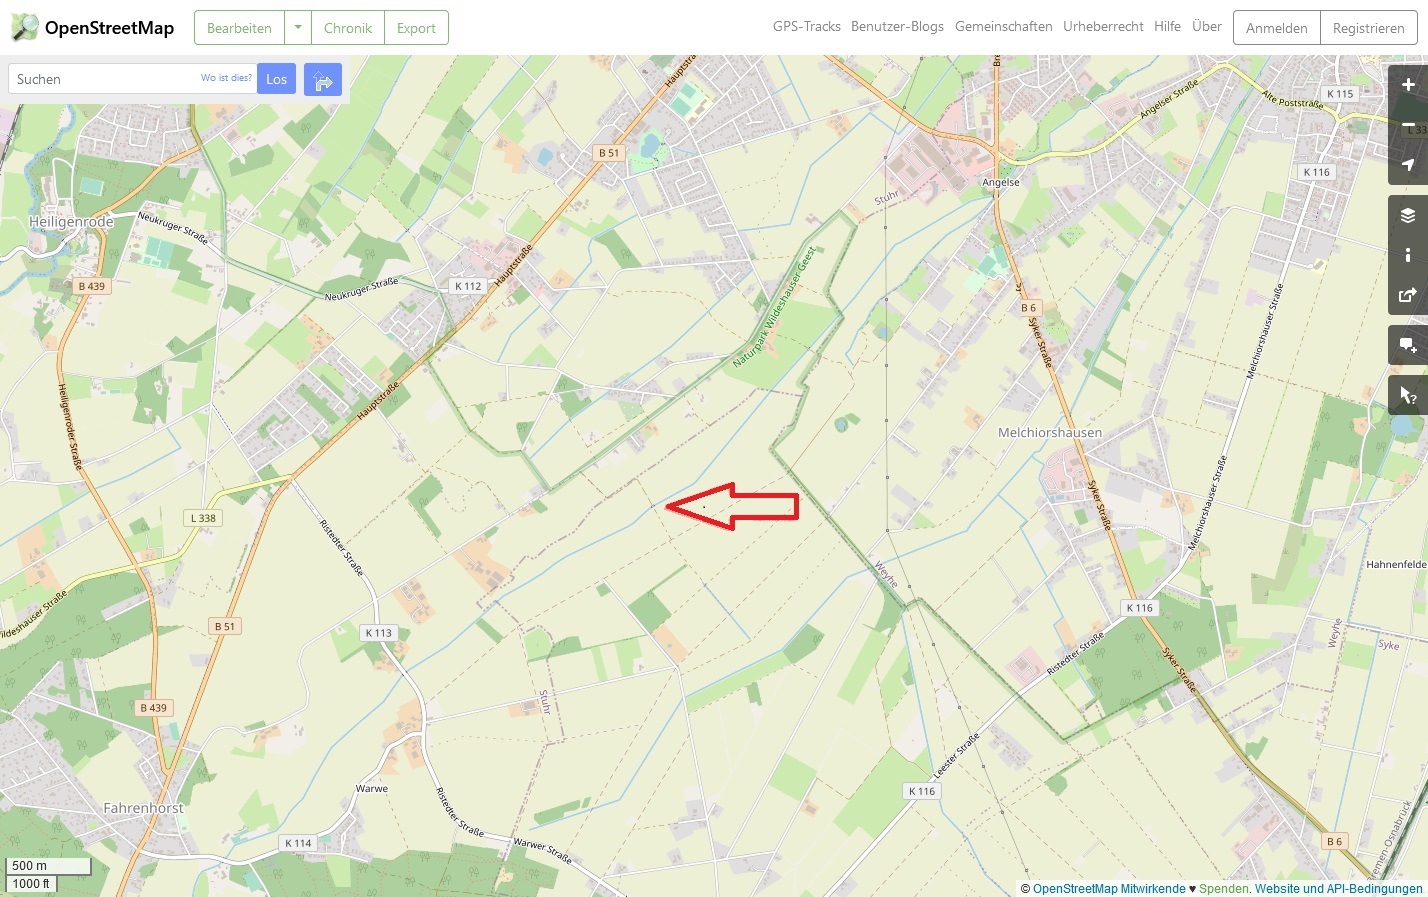
Task: Zoom in with the plus button
Action: click(1408, 85)
